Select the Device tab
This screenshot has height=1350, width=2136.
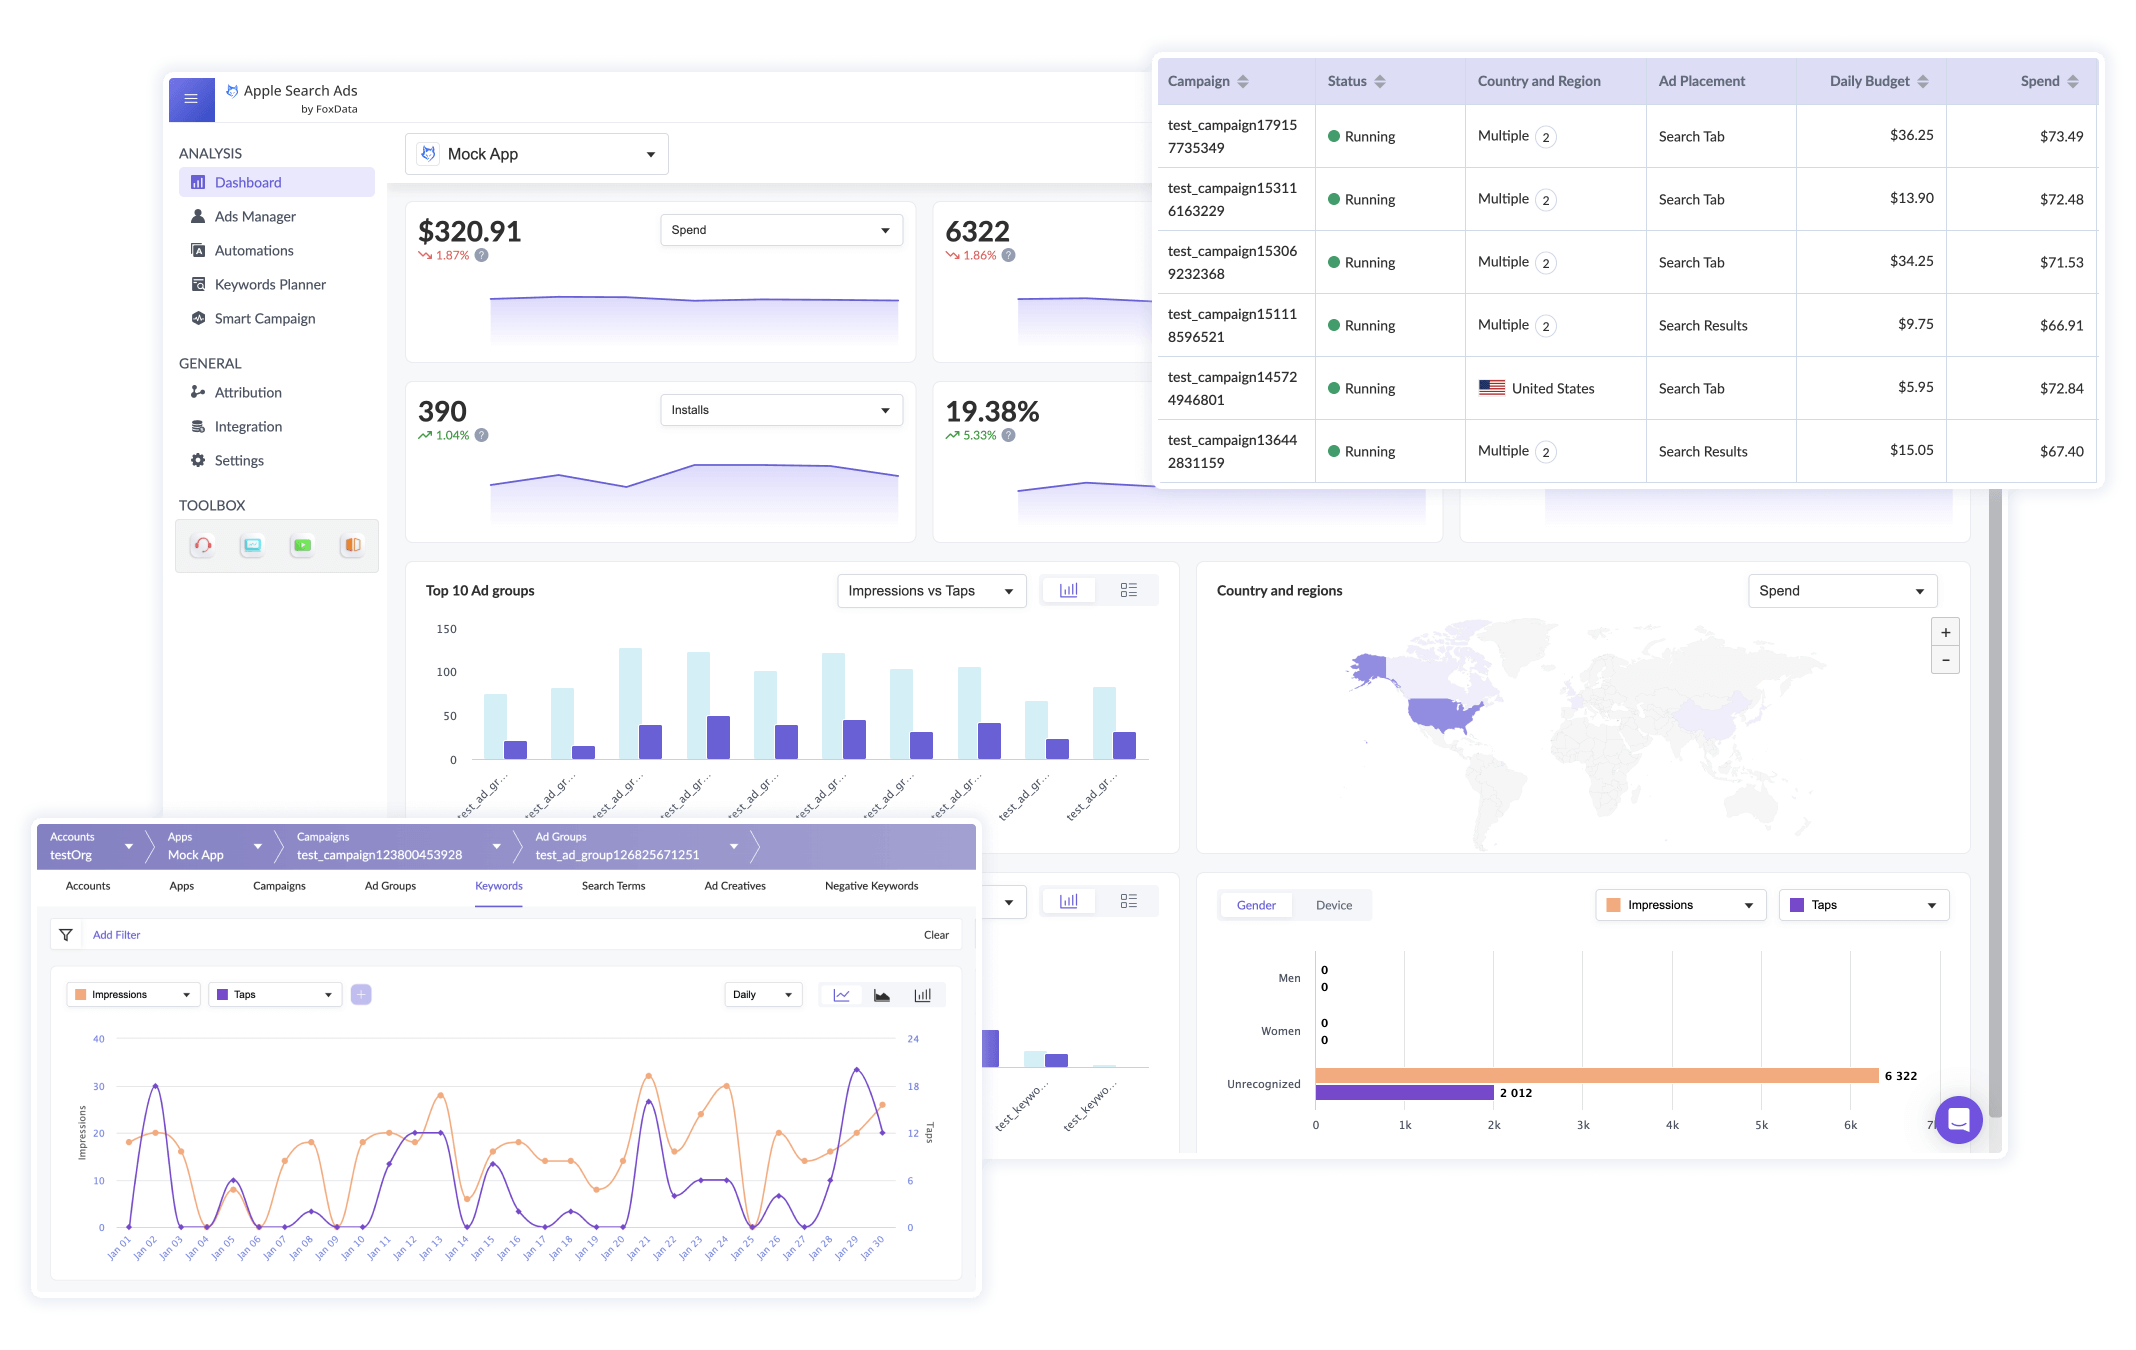[x=1333, y=905]
